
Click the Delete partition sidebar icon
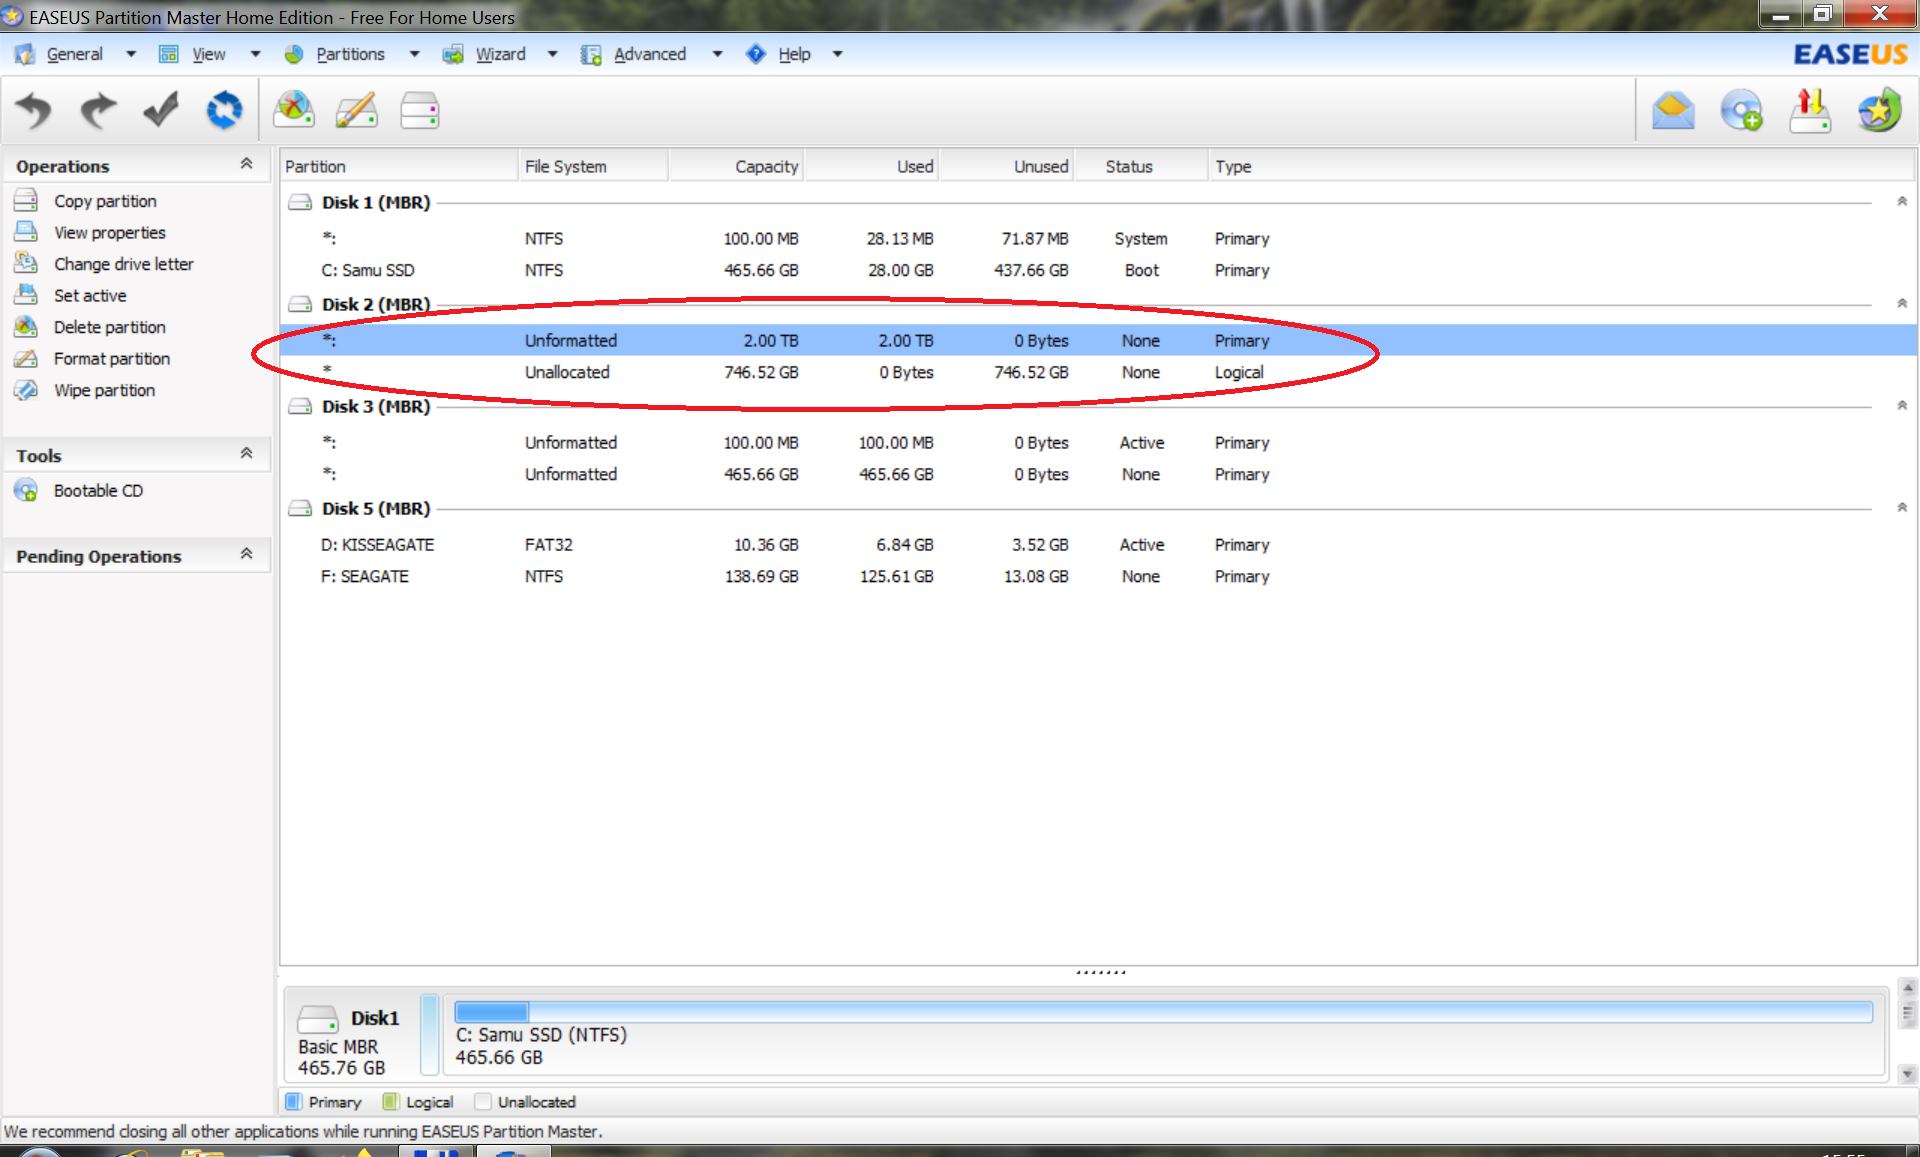click(x=26, y=326)
